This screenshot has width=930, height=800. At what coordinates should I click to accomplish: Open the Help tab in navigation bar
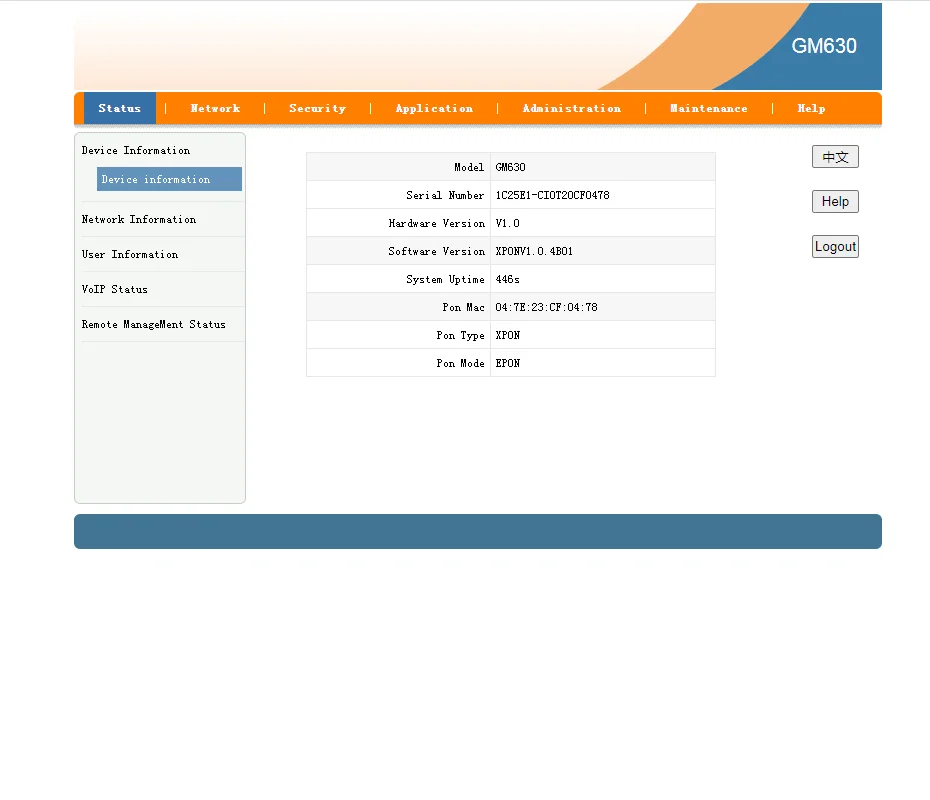pyautogui.click(x=811, y=109)
